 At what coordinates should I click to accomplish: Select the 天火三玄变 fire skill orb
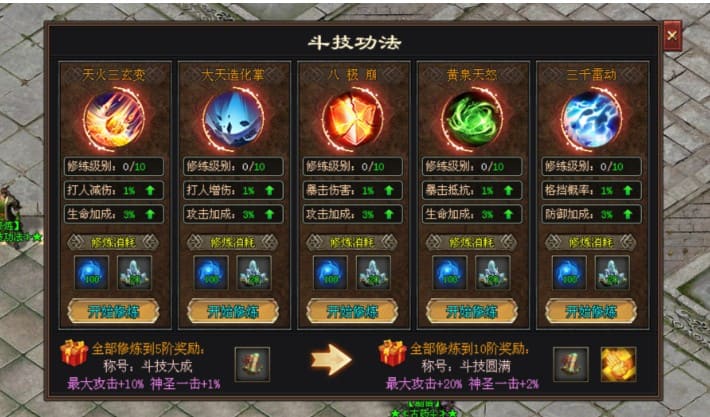[x=114, y=119]
